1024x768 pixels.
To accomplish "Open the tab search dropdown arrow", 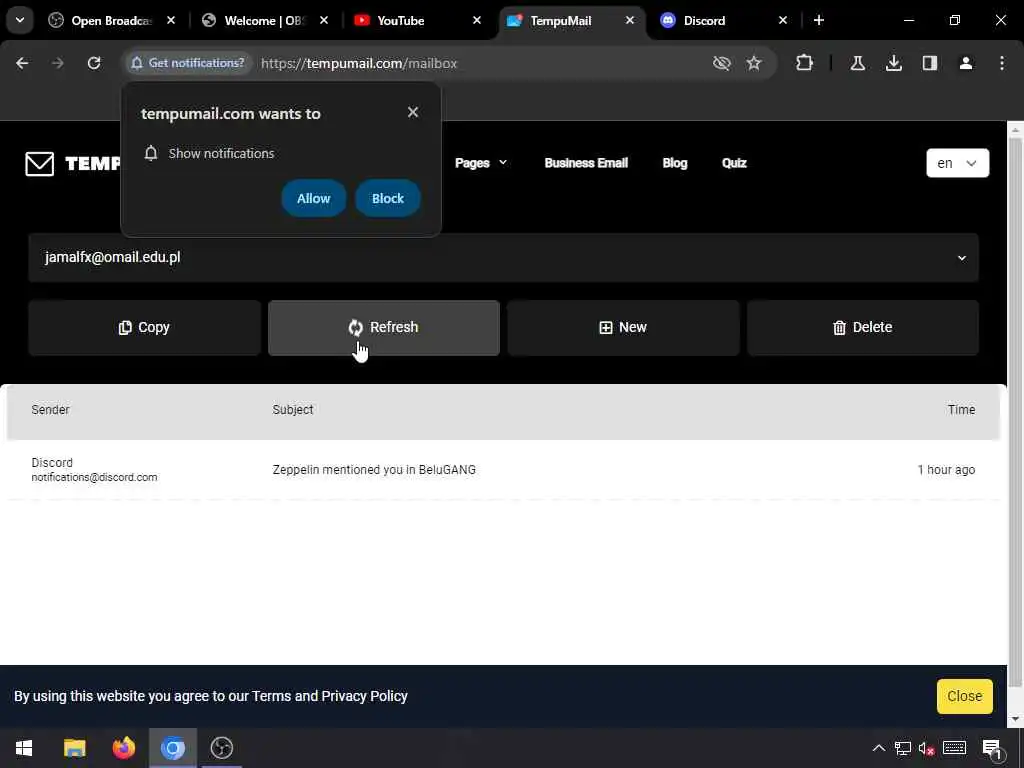I will tap(20, 20).
